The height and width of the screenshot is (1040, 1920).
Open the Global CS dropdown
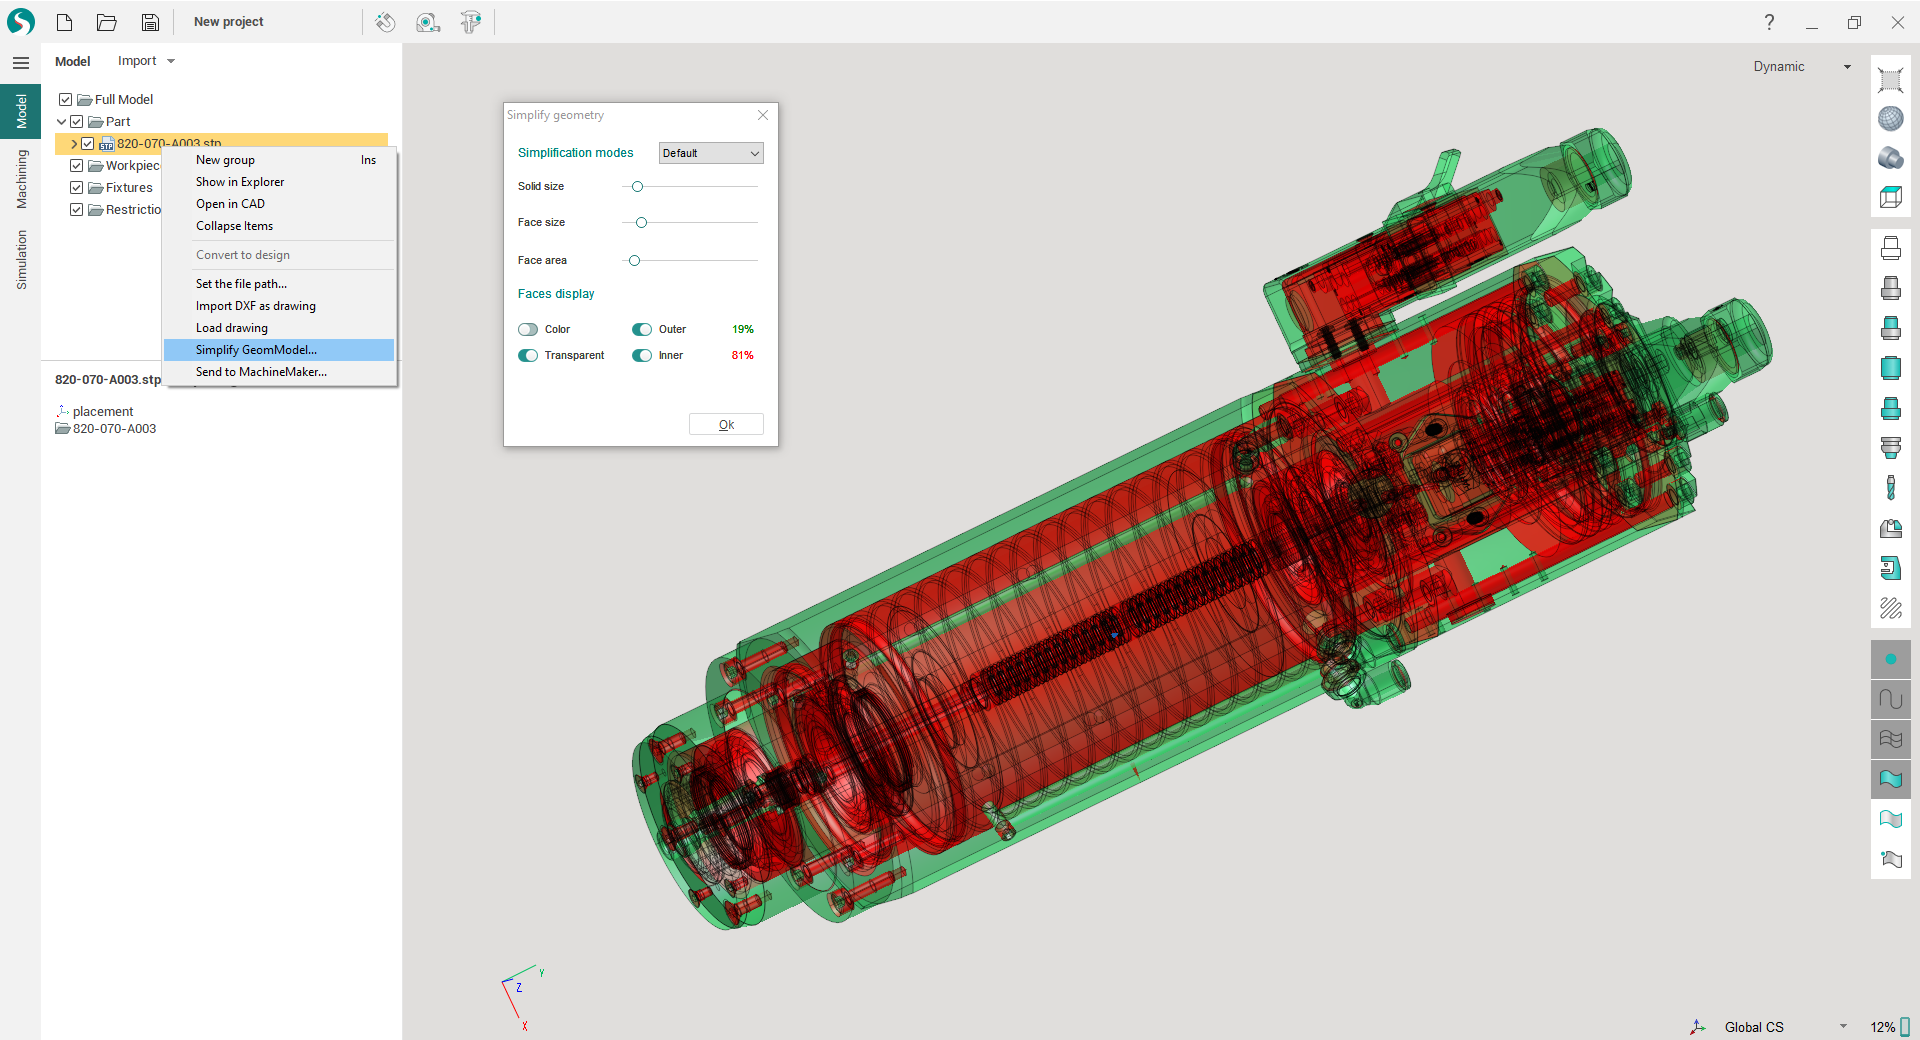[x=1843, y=1027]
